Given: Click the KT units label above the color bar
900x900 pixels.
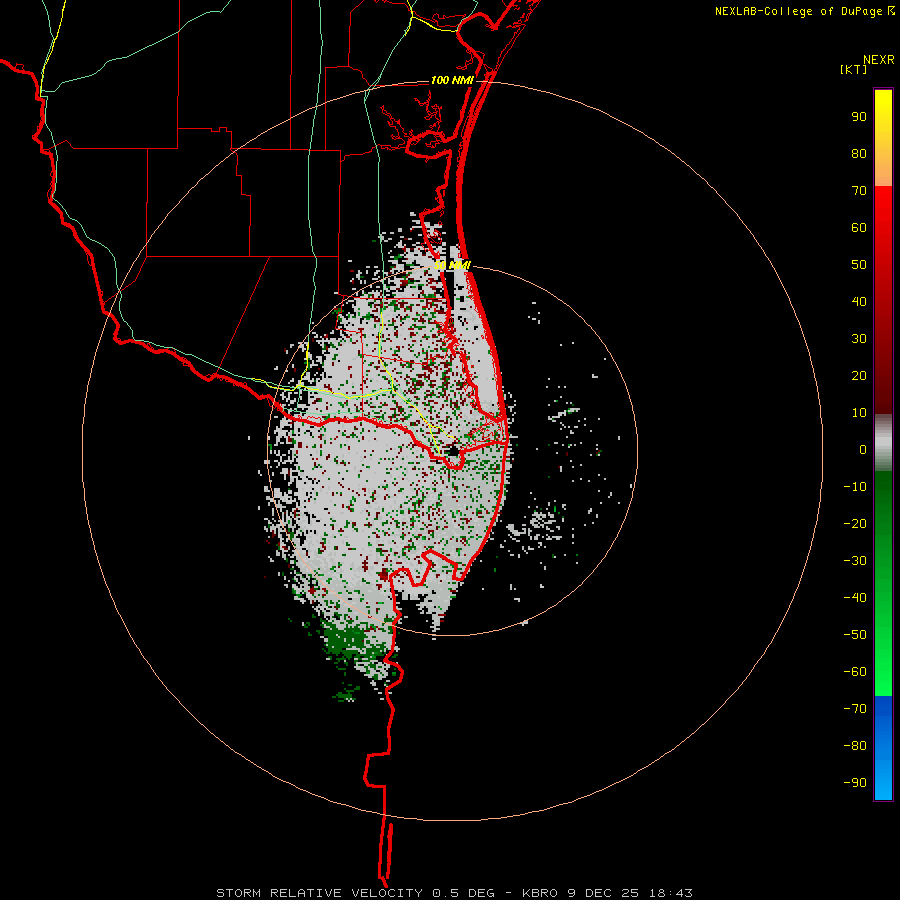Looking at the screenshot, I should click(x=854, y=69).
